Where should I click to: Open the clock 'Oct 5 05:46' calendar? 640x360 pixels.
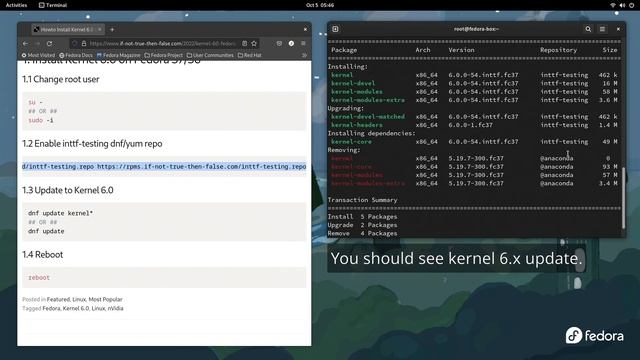click(x=320, y=5)
